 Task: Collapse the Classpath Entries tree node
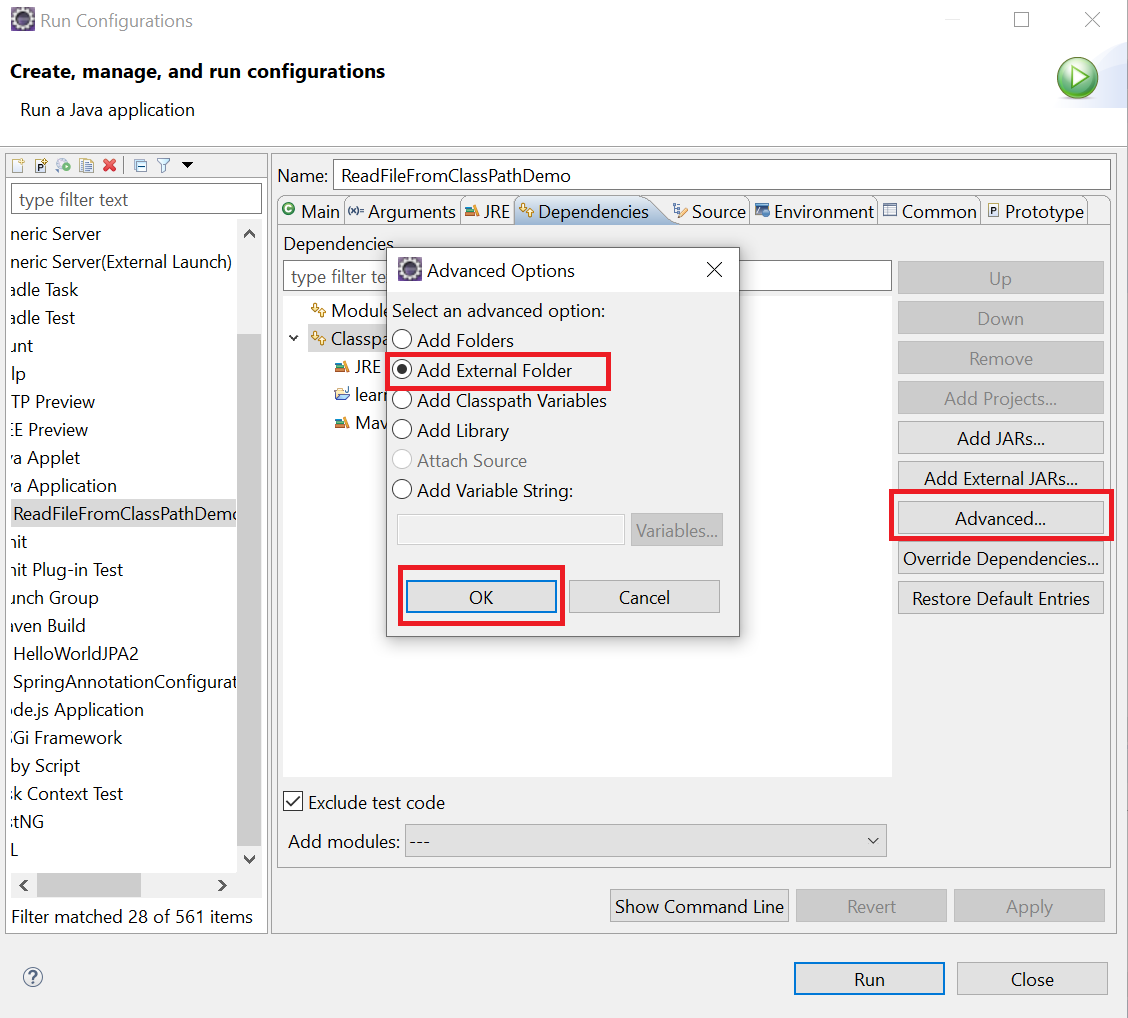[x=294, y=339]
